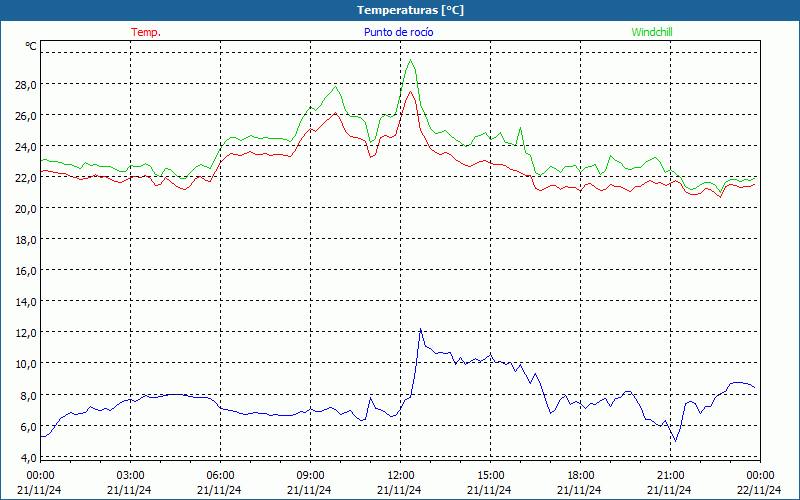Click the 22/11/24 date label

[759, 490]
